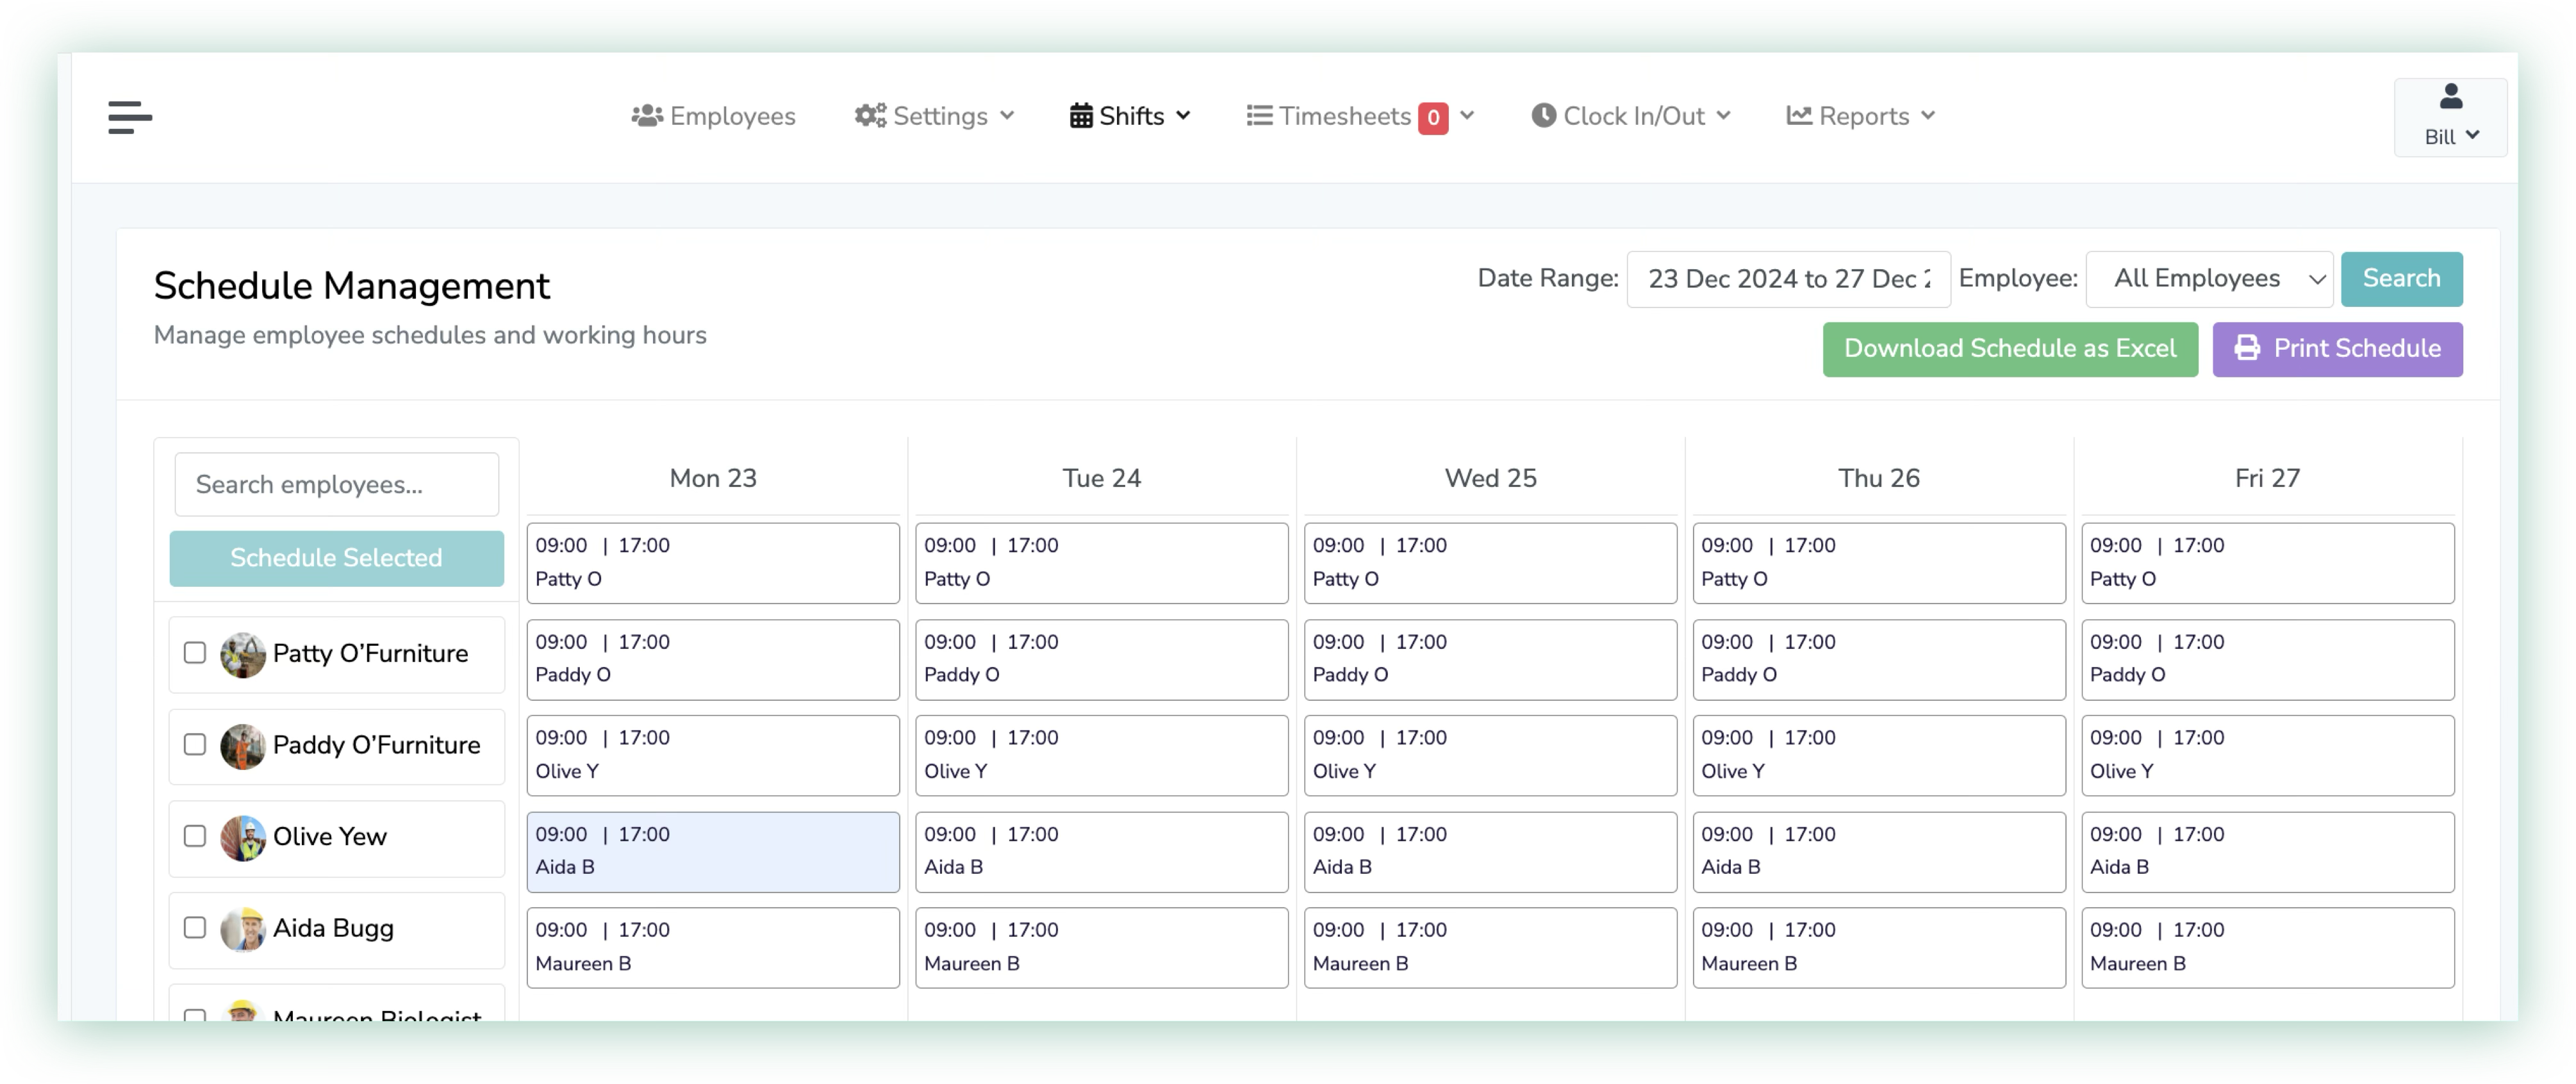Click the Mon 23 column header

(713, 478)
